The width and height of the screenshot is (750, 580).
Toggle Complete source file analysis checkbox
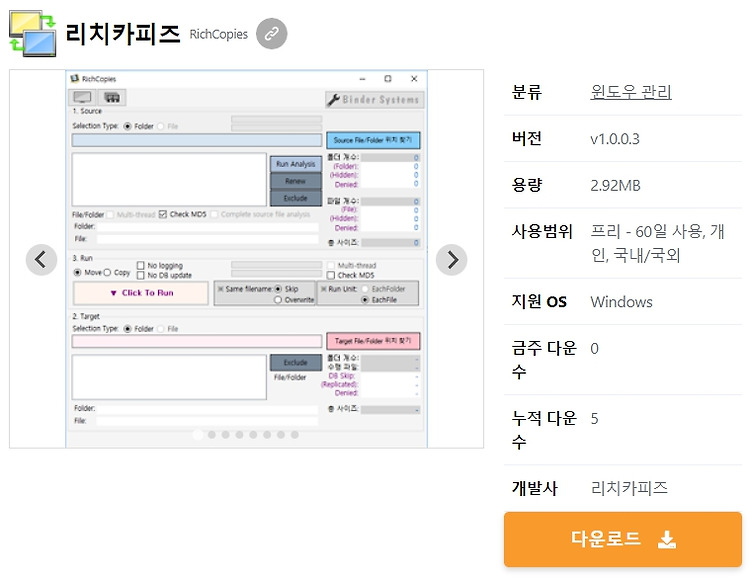click(x=214, y=214)
